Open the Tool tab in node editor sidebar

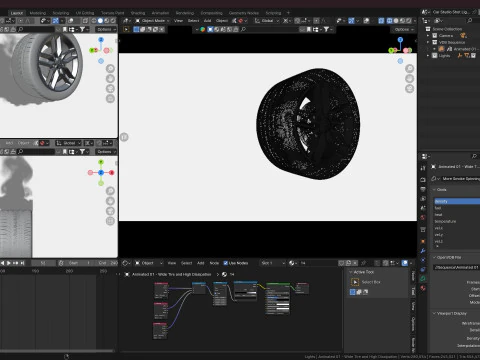(x=413, y=291)
